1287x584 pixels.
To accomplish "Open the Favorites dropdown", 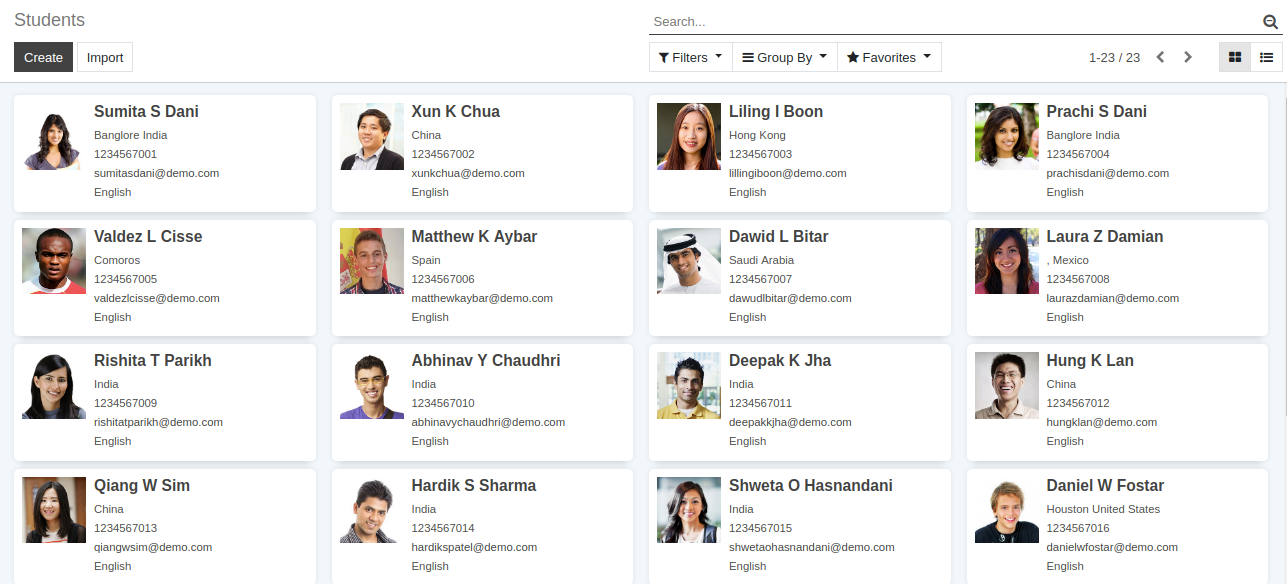I will point(889,57).
